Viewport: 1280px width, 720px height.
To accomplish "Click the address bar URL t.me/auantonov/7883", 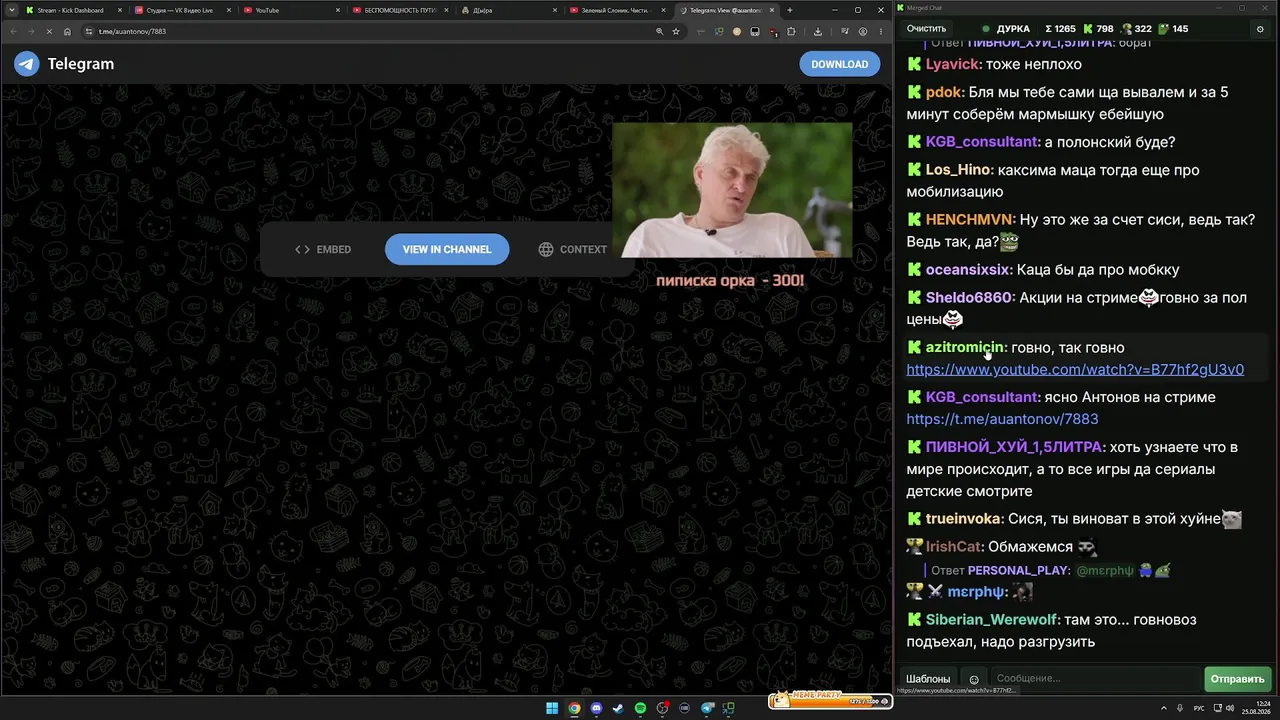I will (x=132, y=31).
